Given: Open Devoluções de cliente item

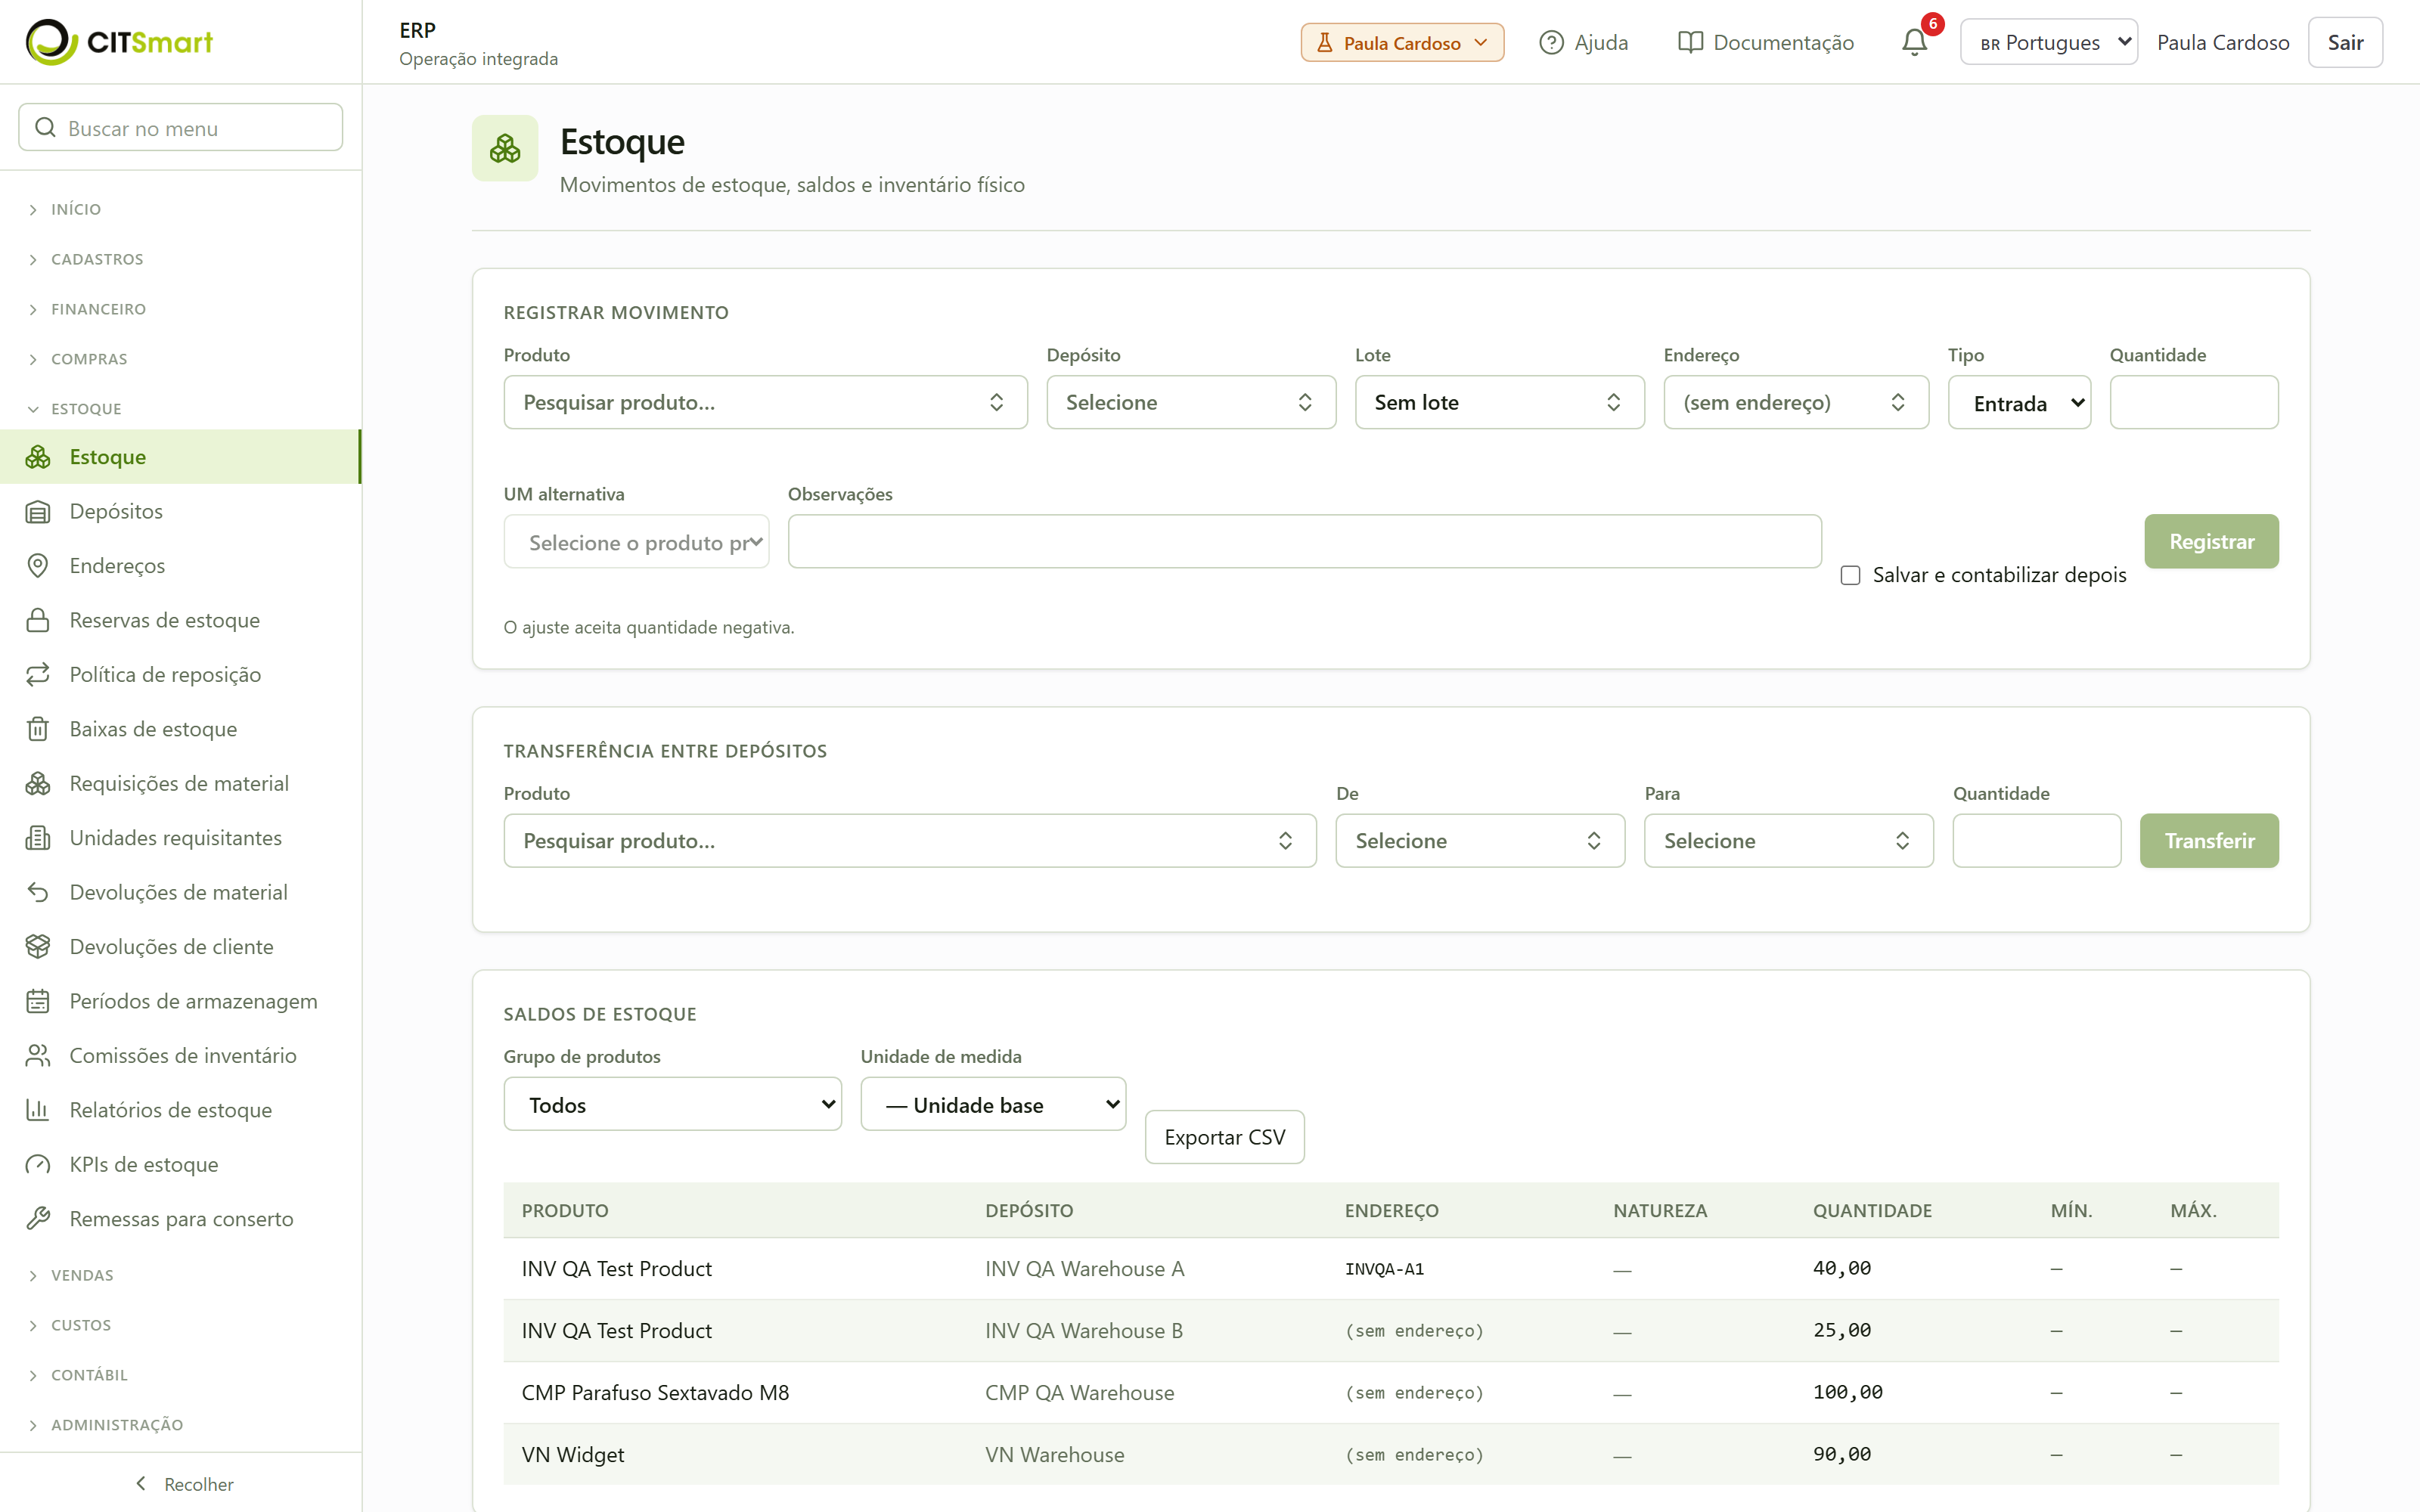Looking at the screenshot, I should 181,947.
